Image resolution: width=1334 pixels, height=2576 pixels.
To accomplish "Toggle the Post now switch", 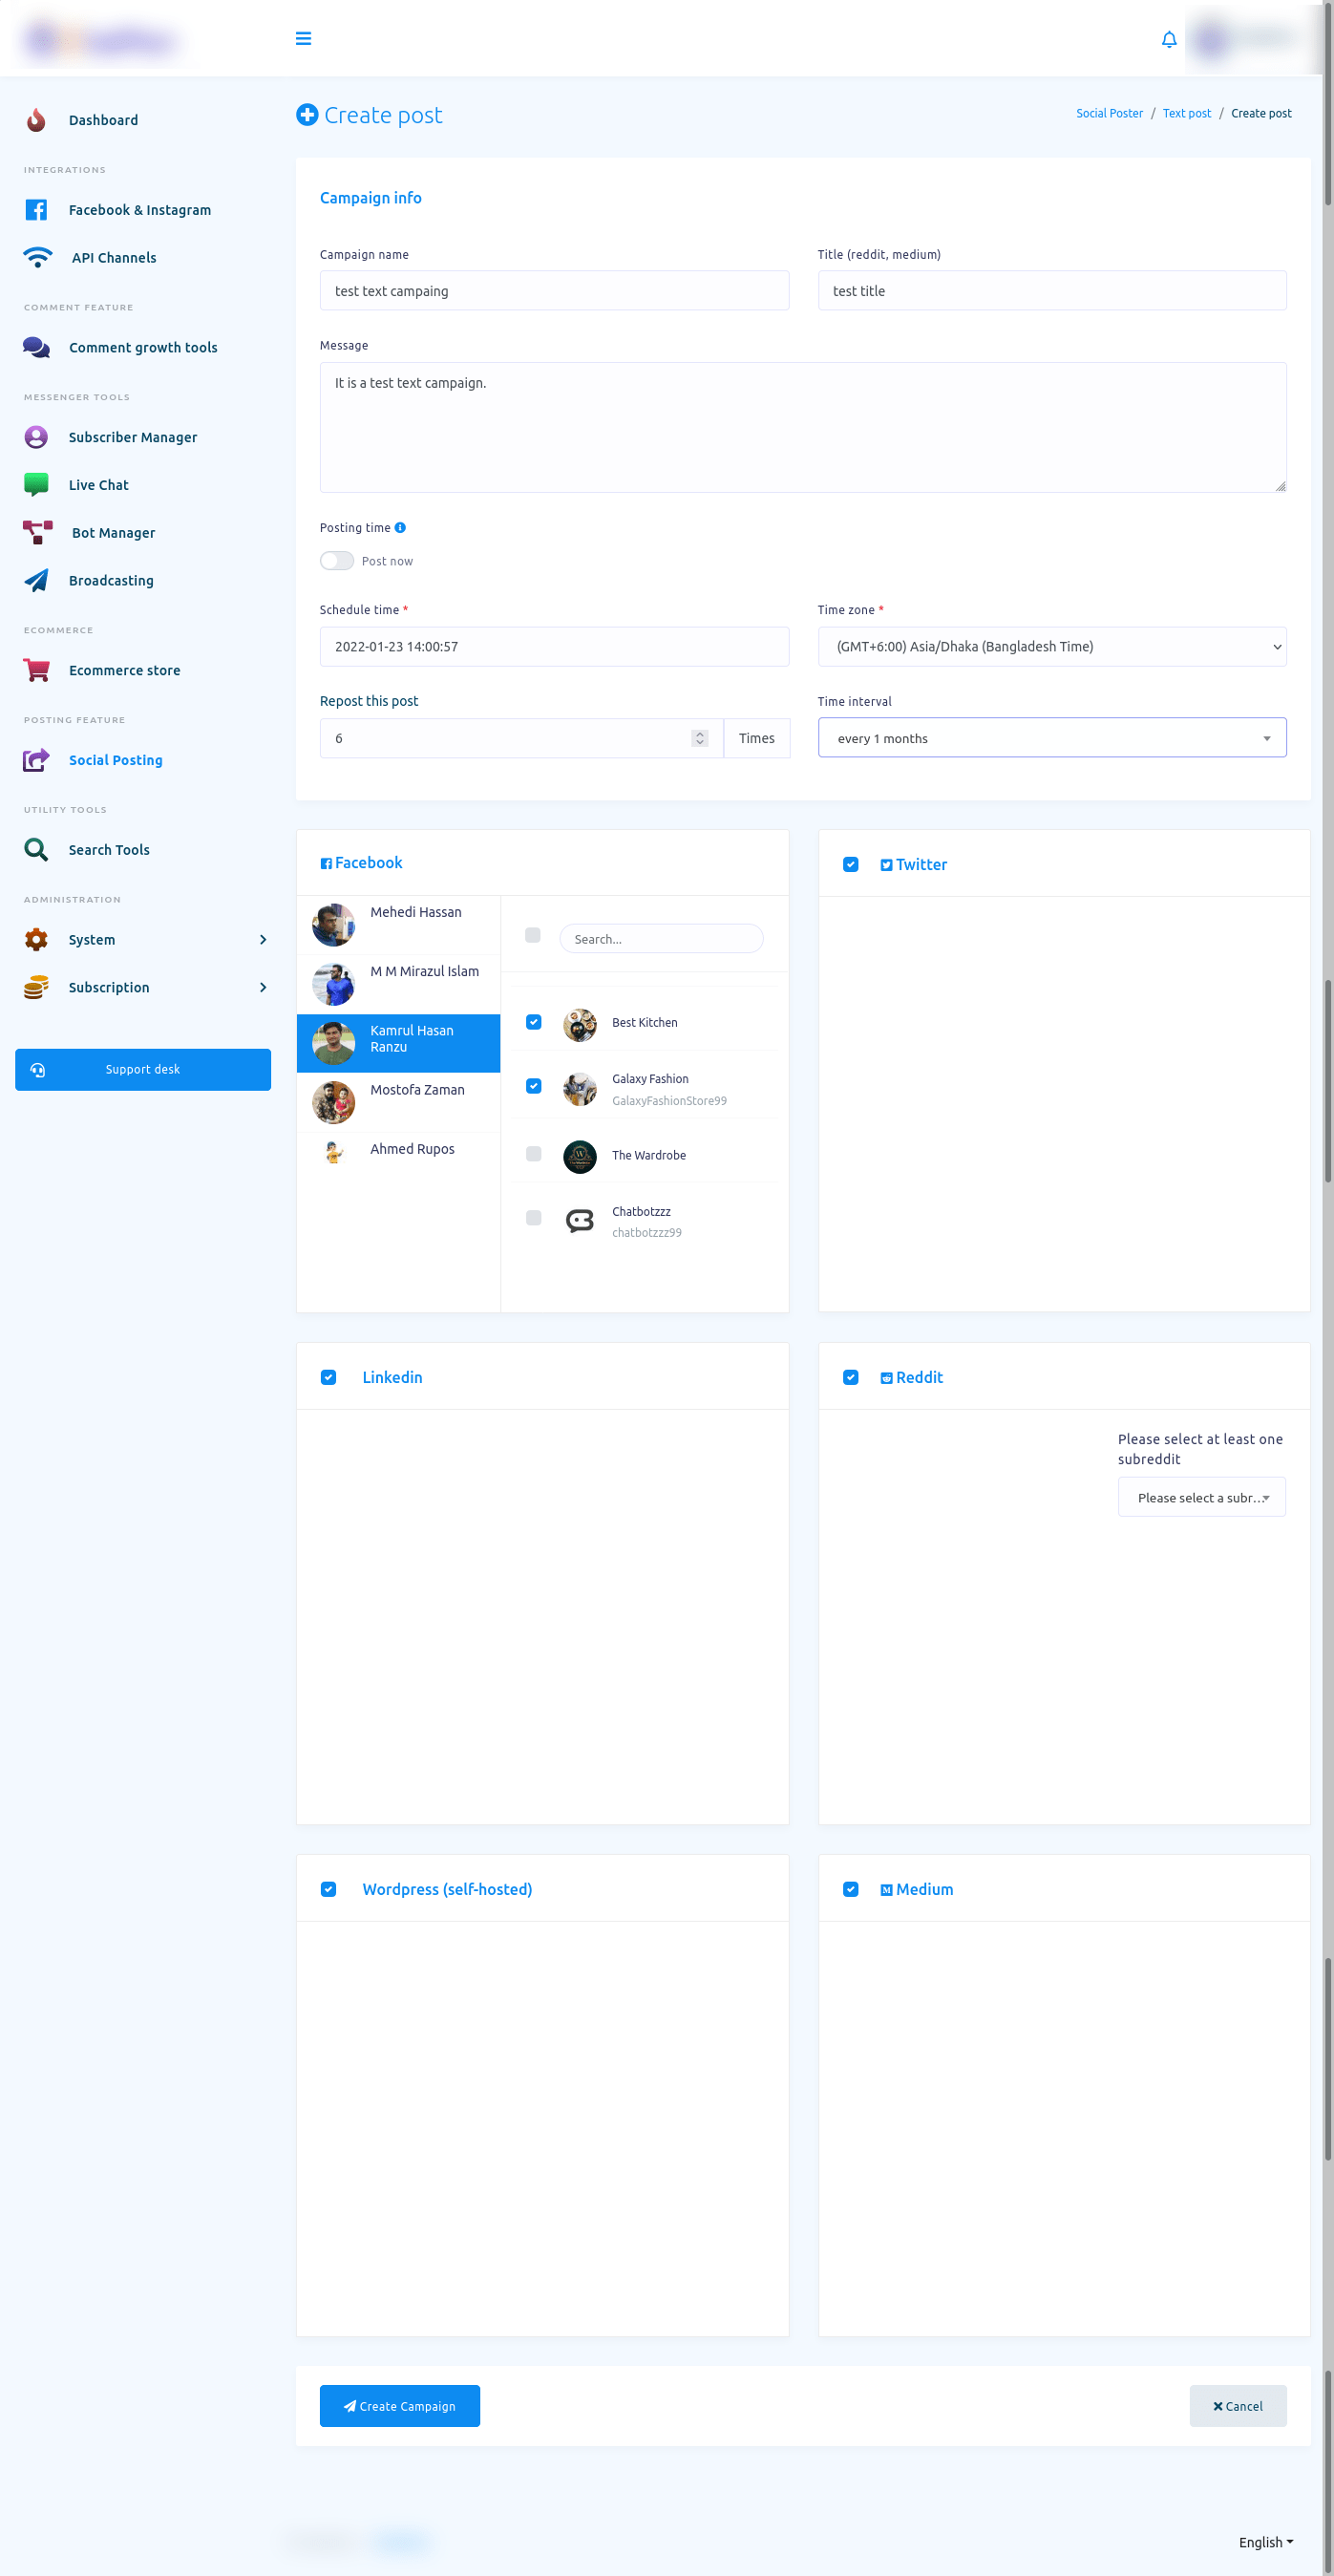I will click(337, 561).
